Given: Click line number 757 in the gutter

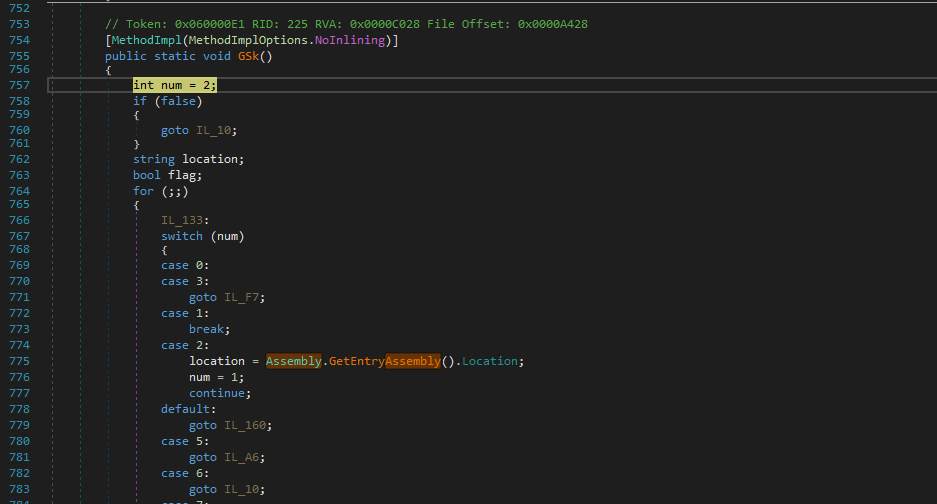Looking at the screenshot, I should click(19, 86).
